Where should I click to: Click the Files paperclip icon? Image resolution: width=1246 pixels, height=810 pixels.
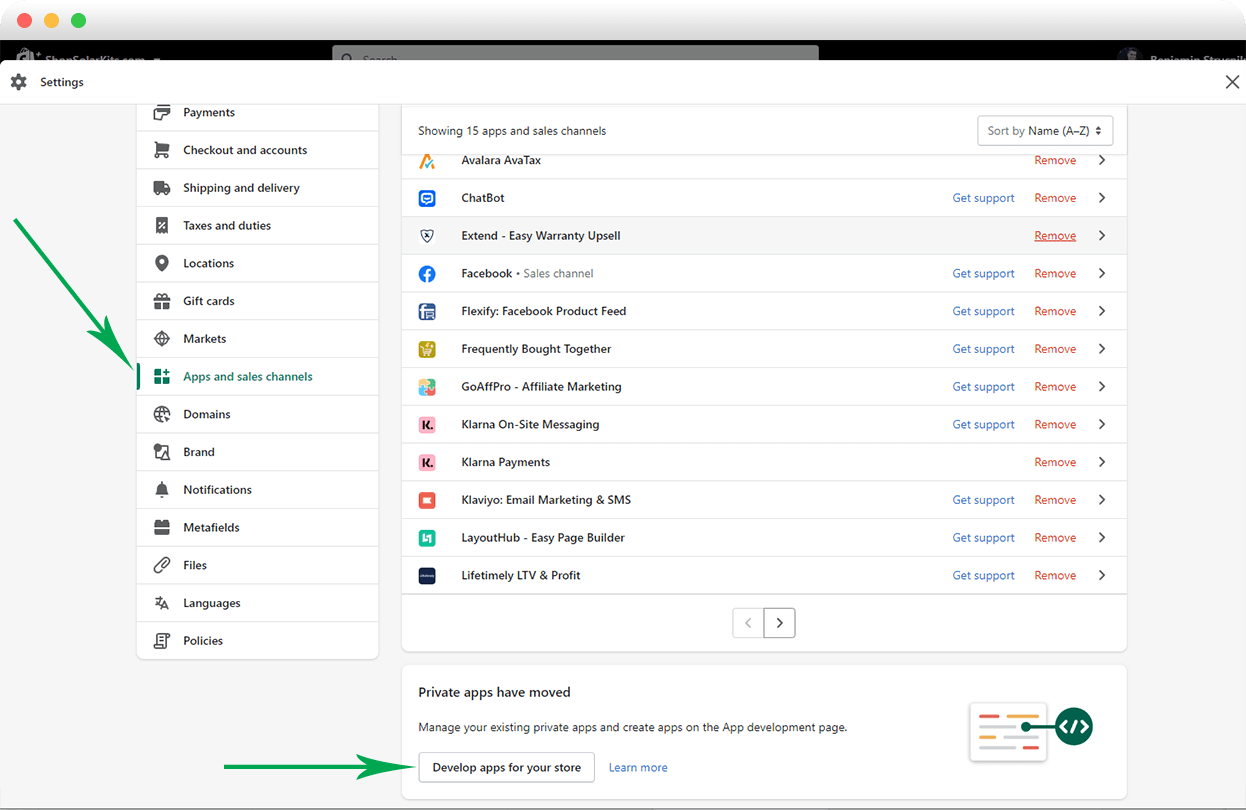point(162,565)
